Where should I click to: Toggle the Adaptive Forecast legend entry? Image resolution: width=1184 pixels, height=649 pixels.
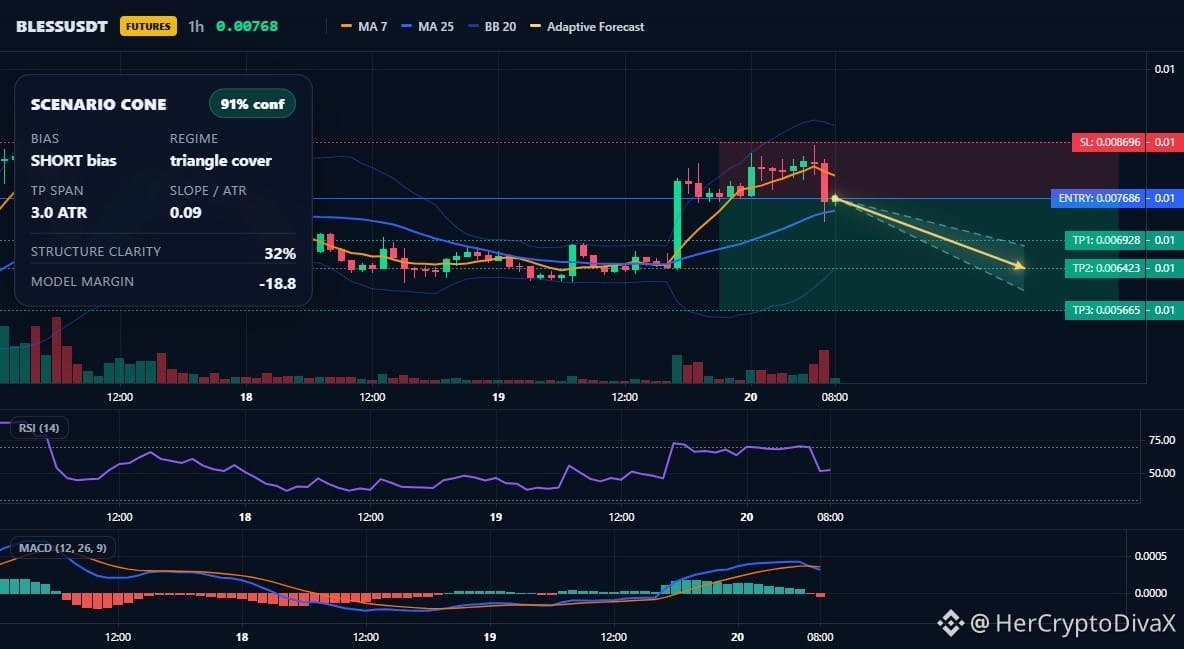(587, 26)
